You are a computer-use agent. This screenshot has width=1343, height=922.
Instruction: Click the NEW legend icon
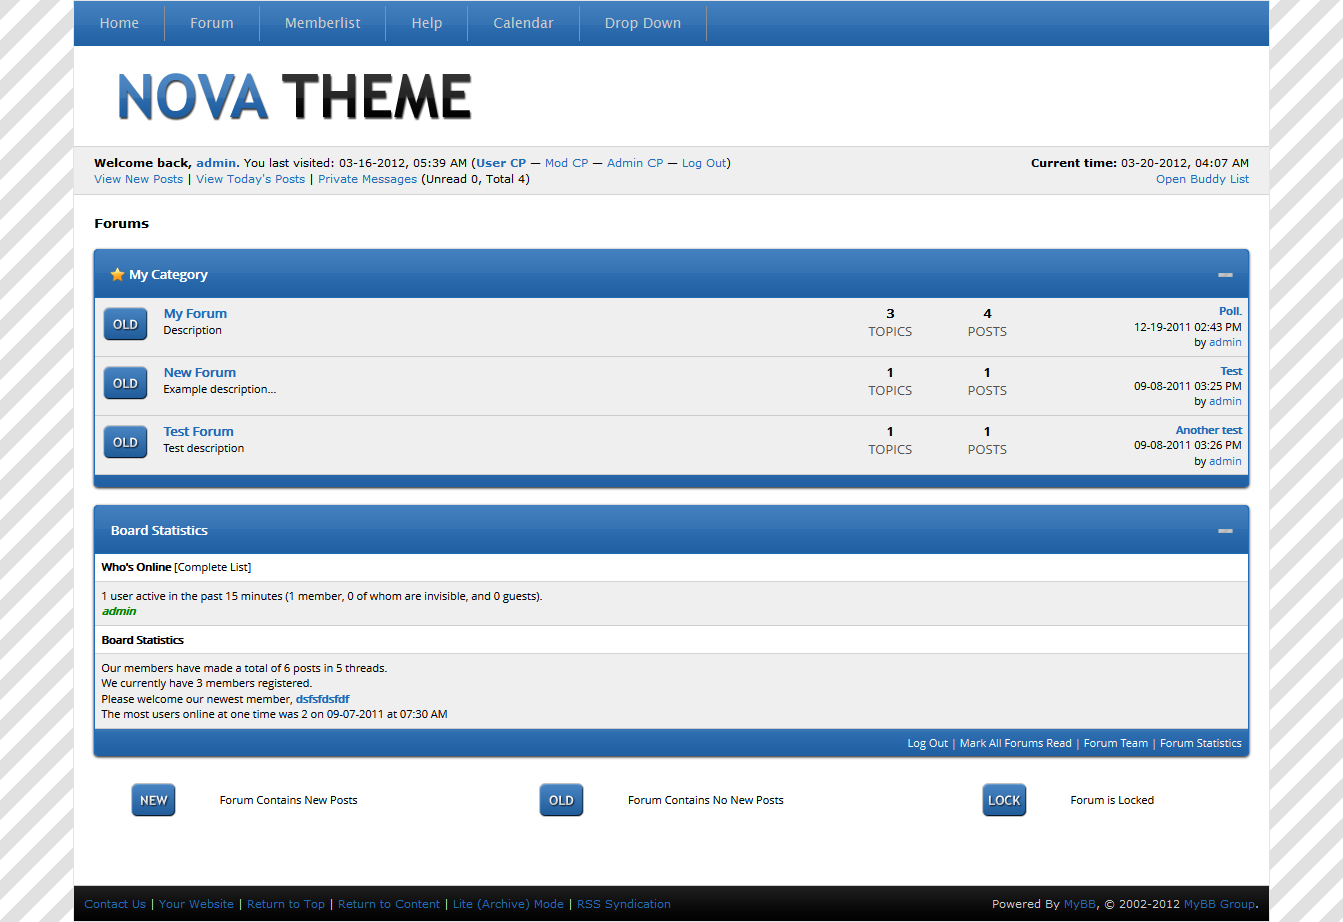(153, 800)
